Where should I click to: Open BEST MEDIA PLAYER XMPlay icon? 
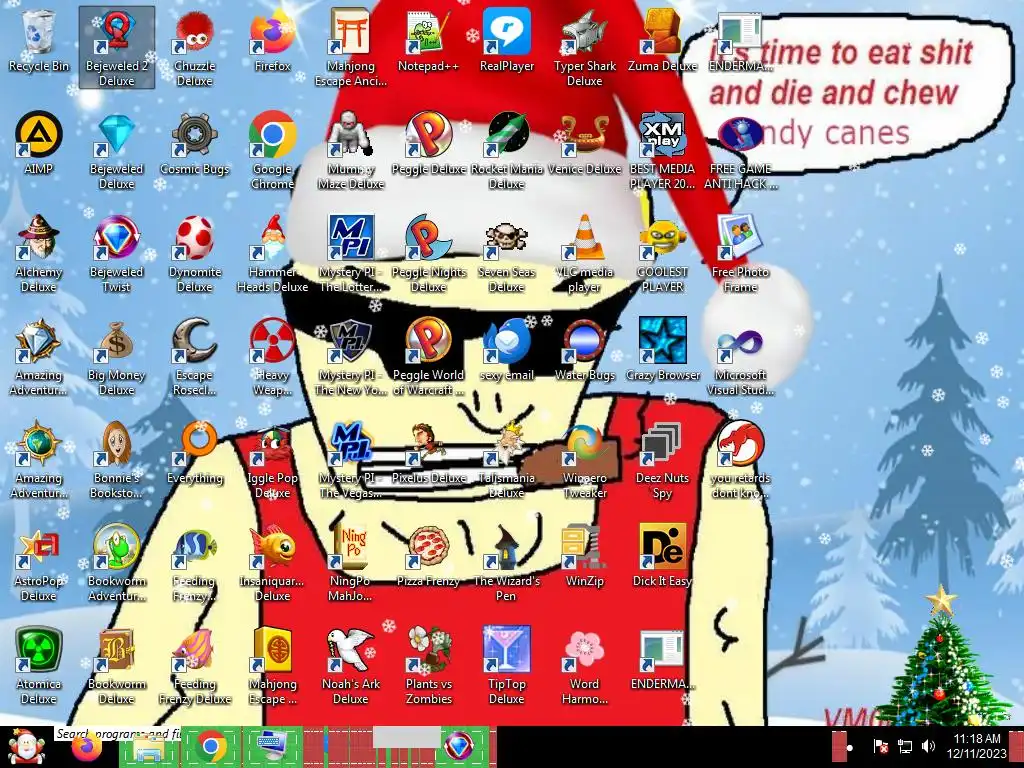tap(662, 150)
